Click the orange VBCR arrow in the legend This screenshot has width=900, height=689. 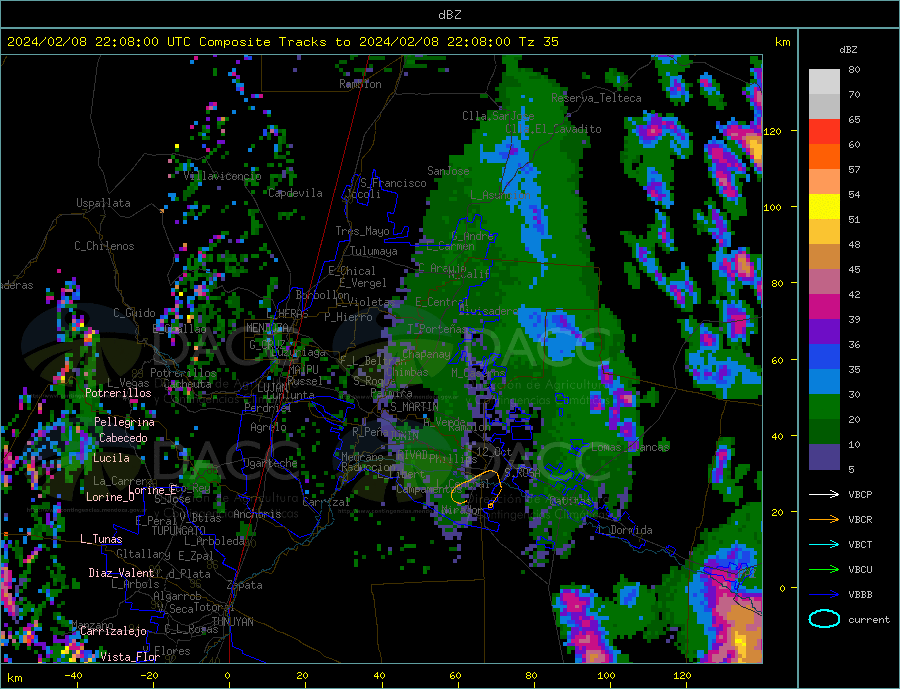point(824,520)
